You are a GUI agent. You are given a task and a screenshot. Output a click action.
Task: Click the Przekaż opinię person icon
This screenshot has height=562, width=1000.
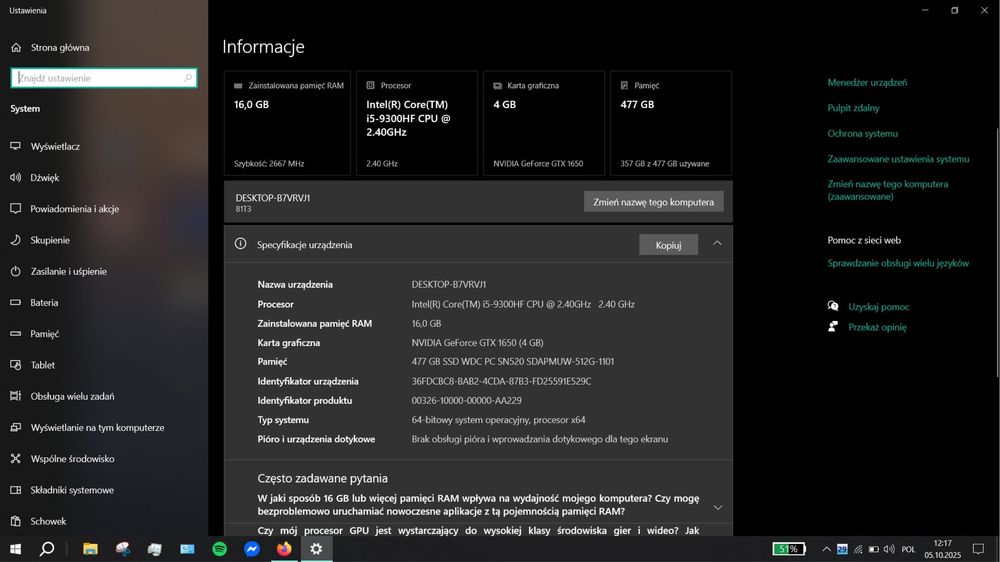tap(833, 327)
